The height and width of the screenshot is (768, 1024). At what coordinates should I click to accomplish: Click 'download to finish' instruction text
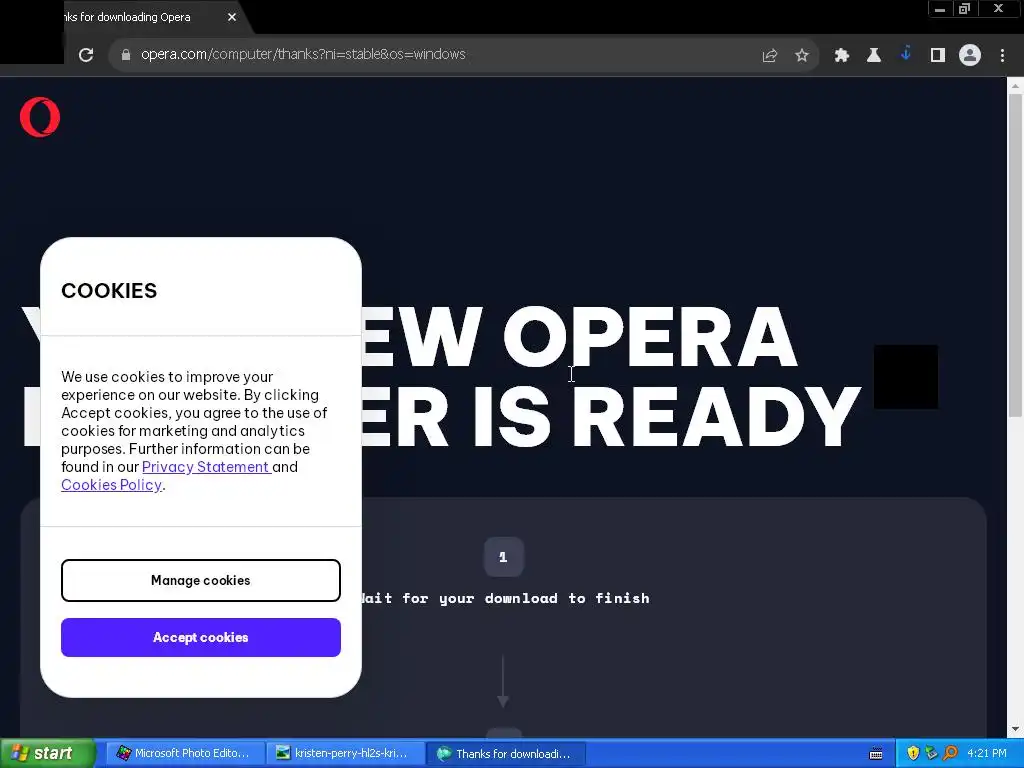tap(567, 598)
